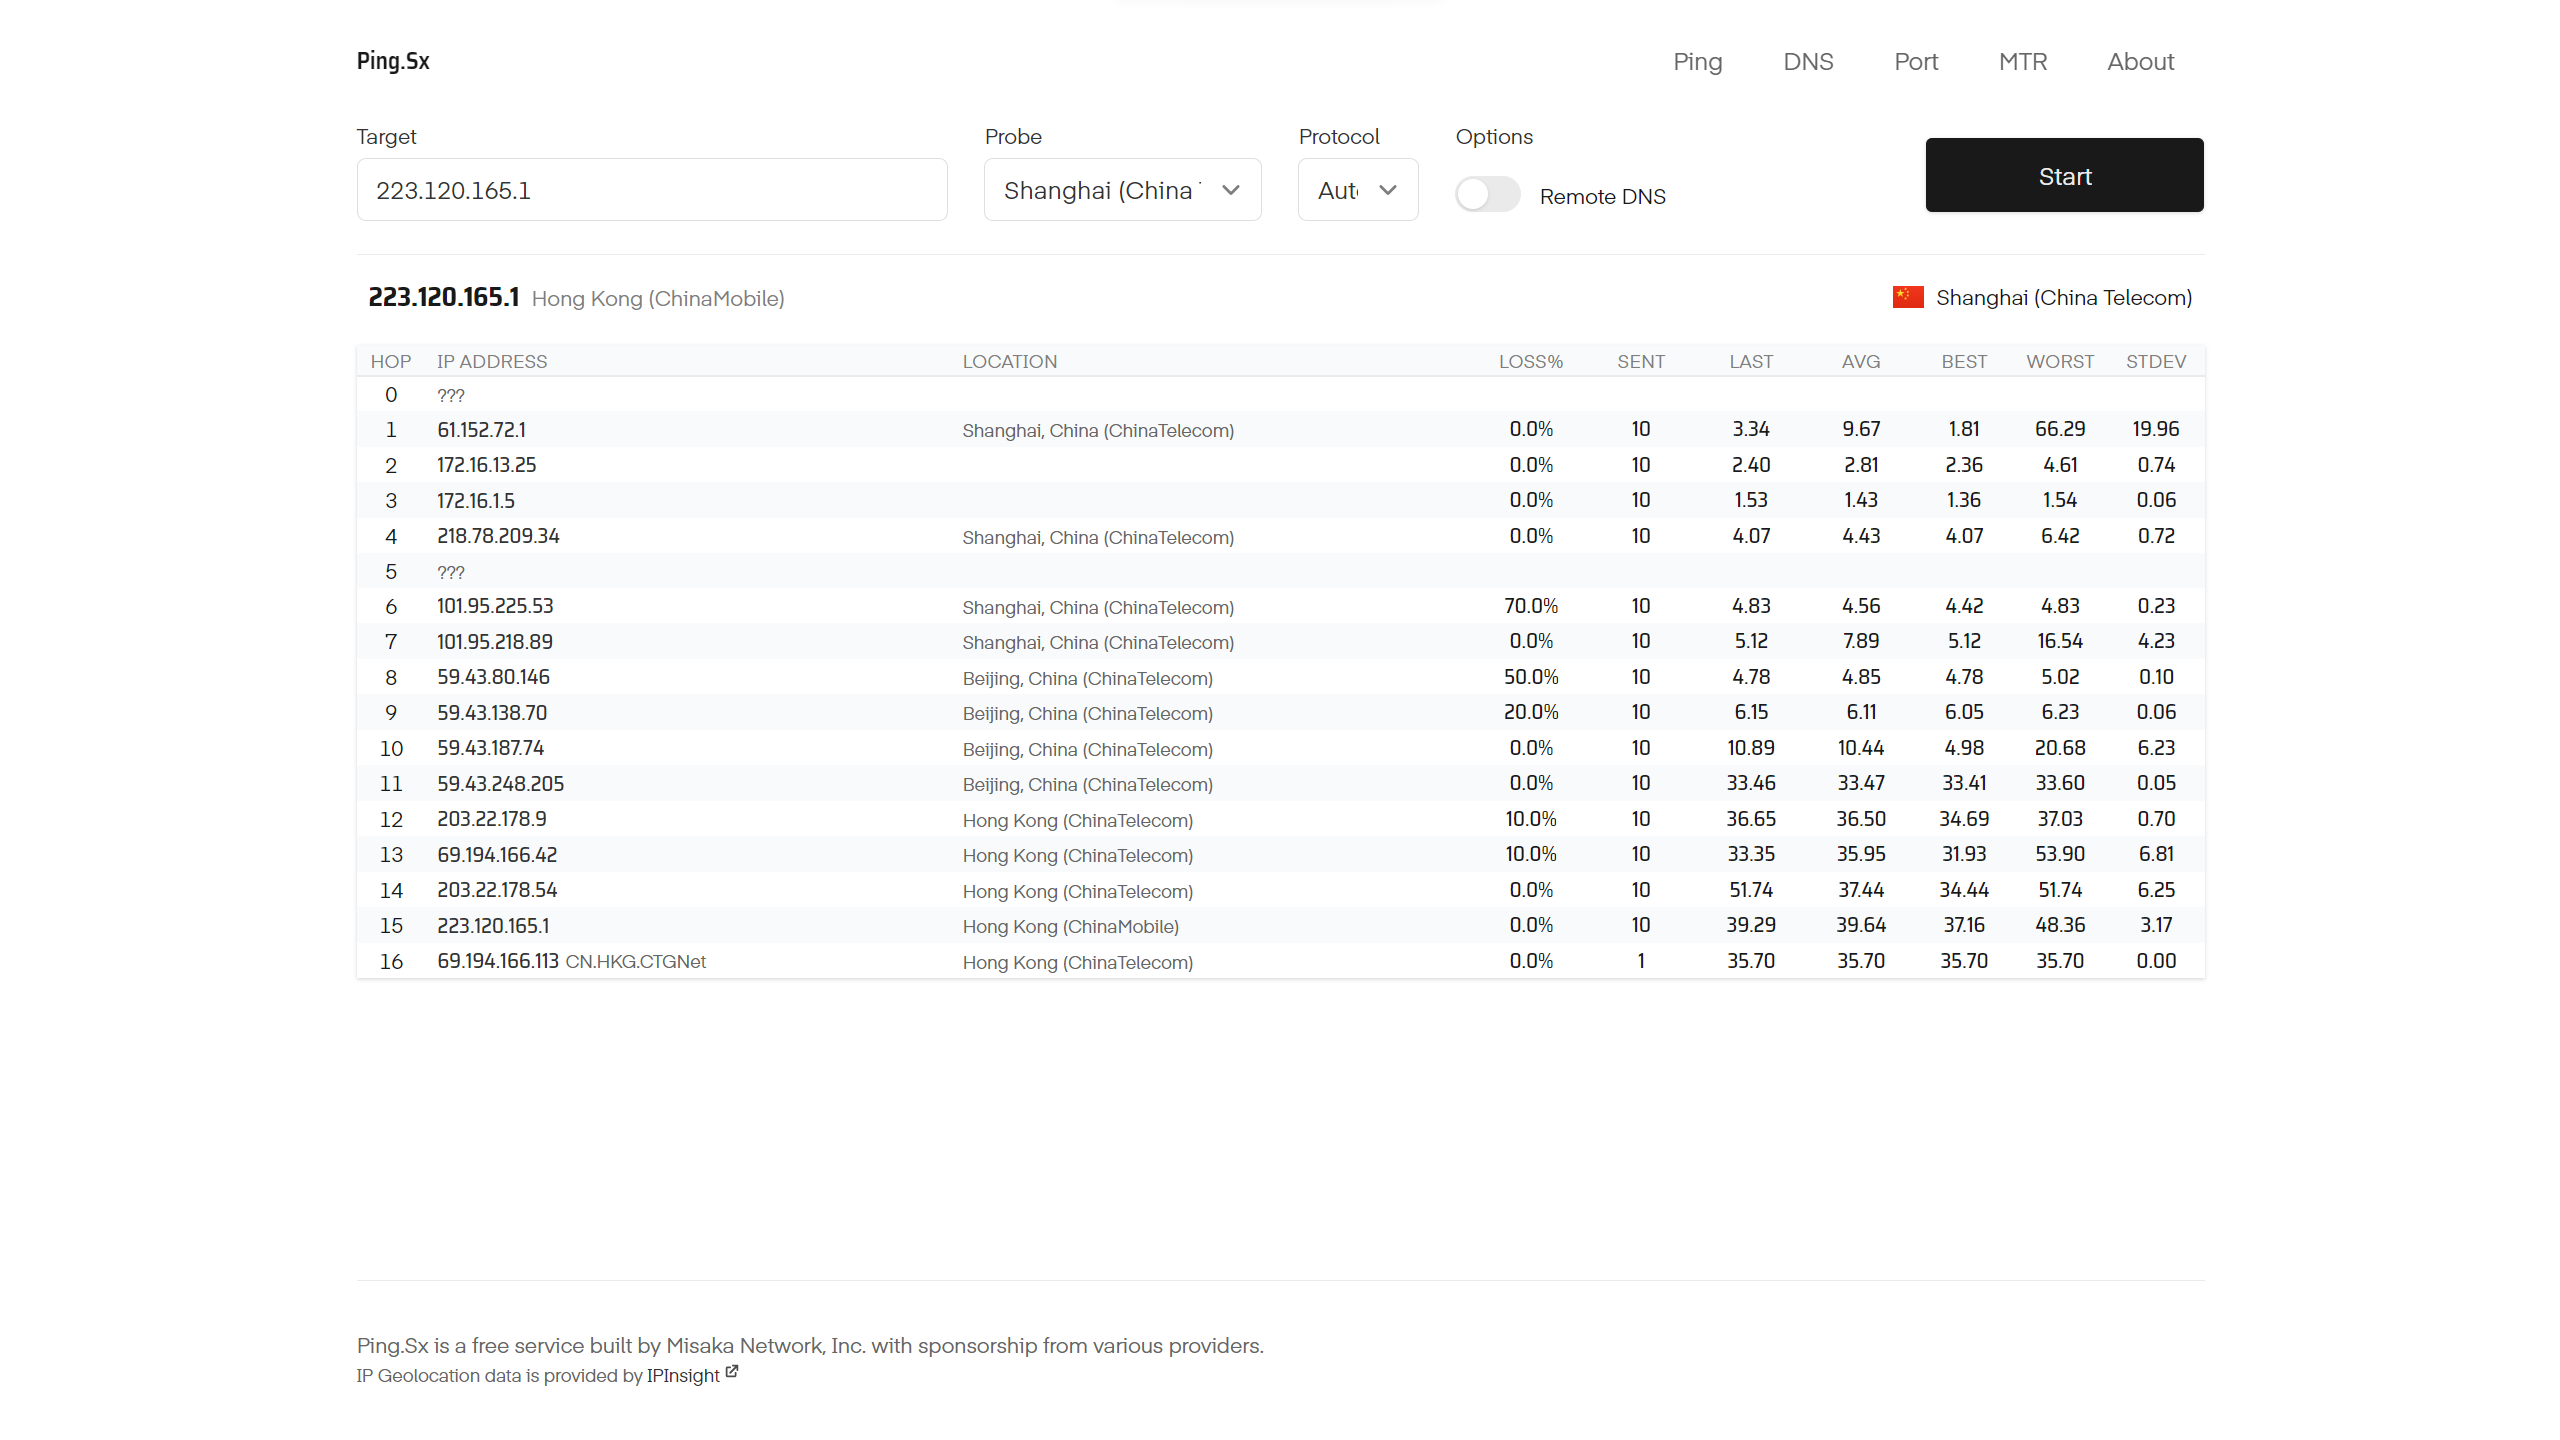Click the IP address 69.194.166.113 in hop 16
This screenshot has width=2560, height=1440.
498,961
